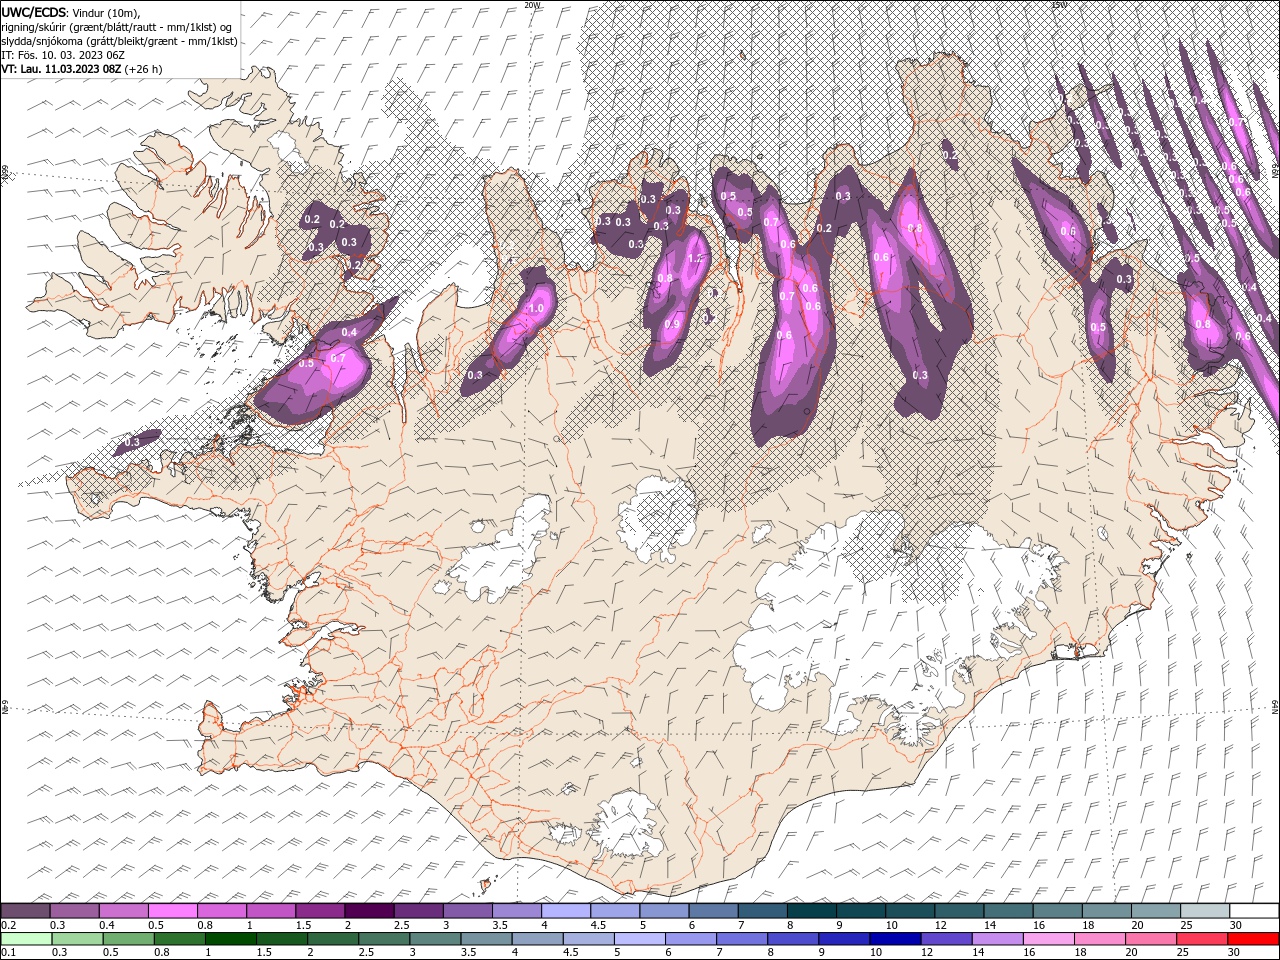Select snow legend swatch between 0.5 and 0.8
The height and width of the screenshot is (960, 1280).
[172, 911]
